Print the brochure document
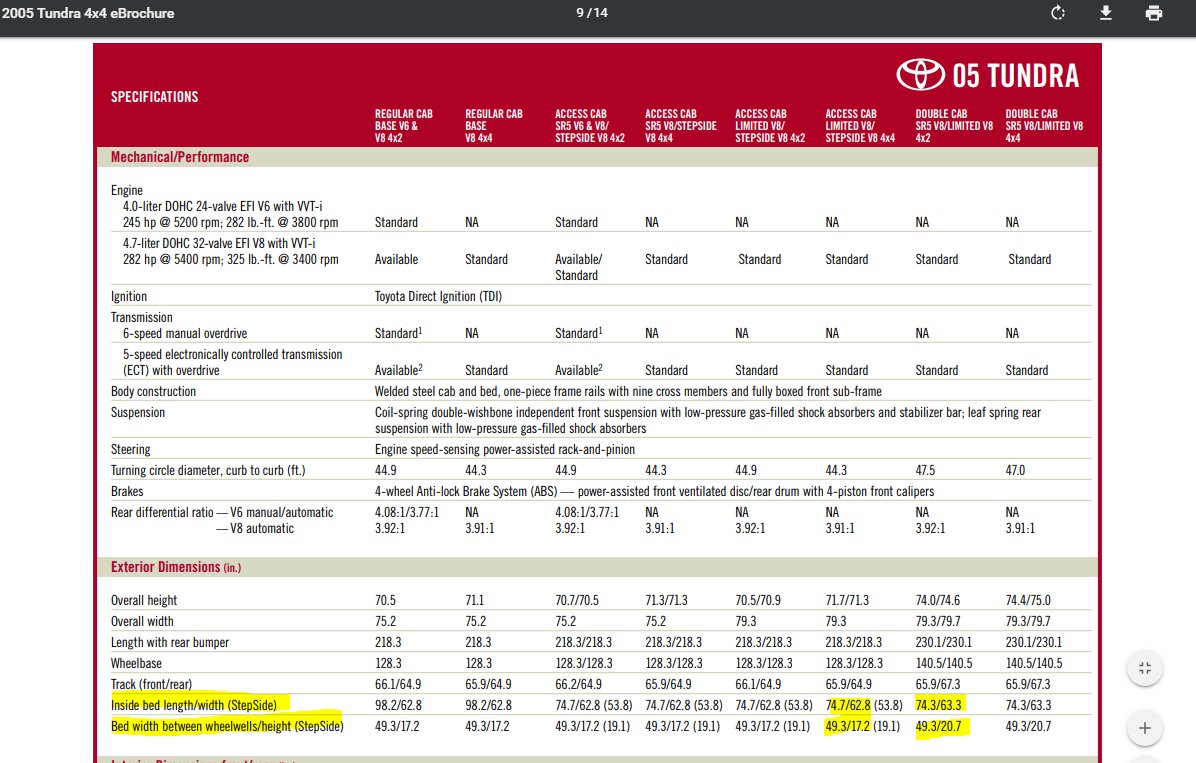 [1154, 13]
